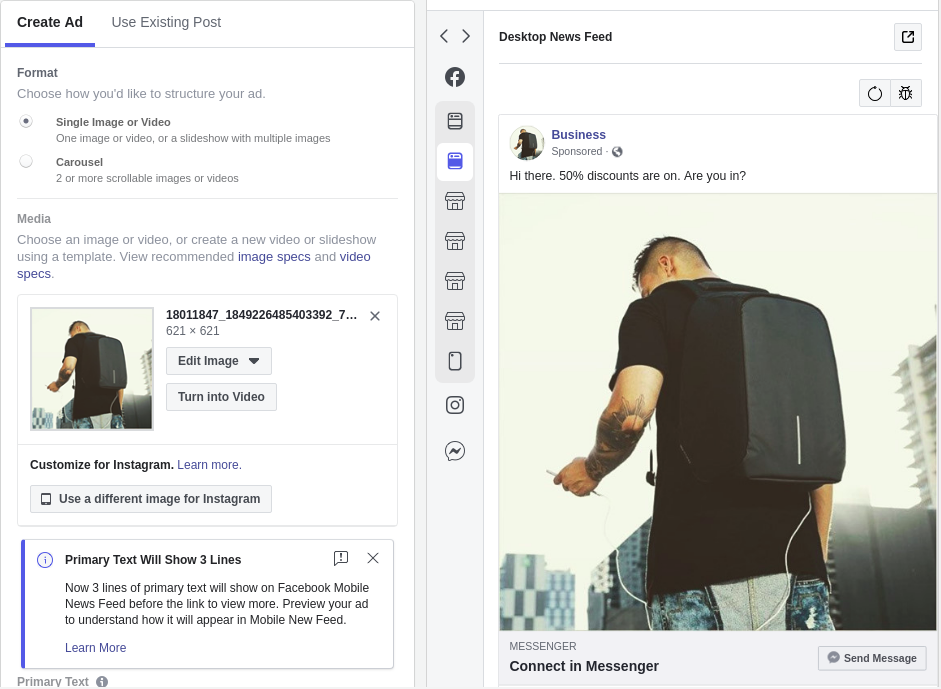
Task: Dismiss the Primary Text notification
Action: pyautogui.click(x=373, y=558)
